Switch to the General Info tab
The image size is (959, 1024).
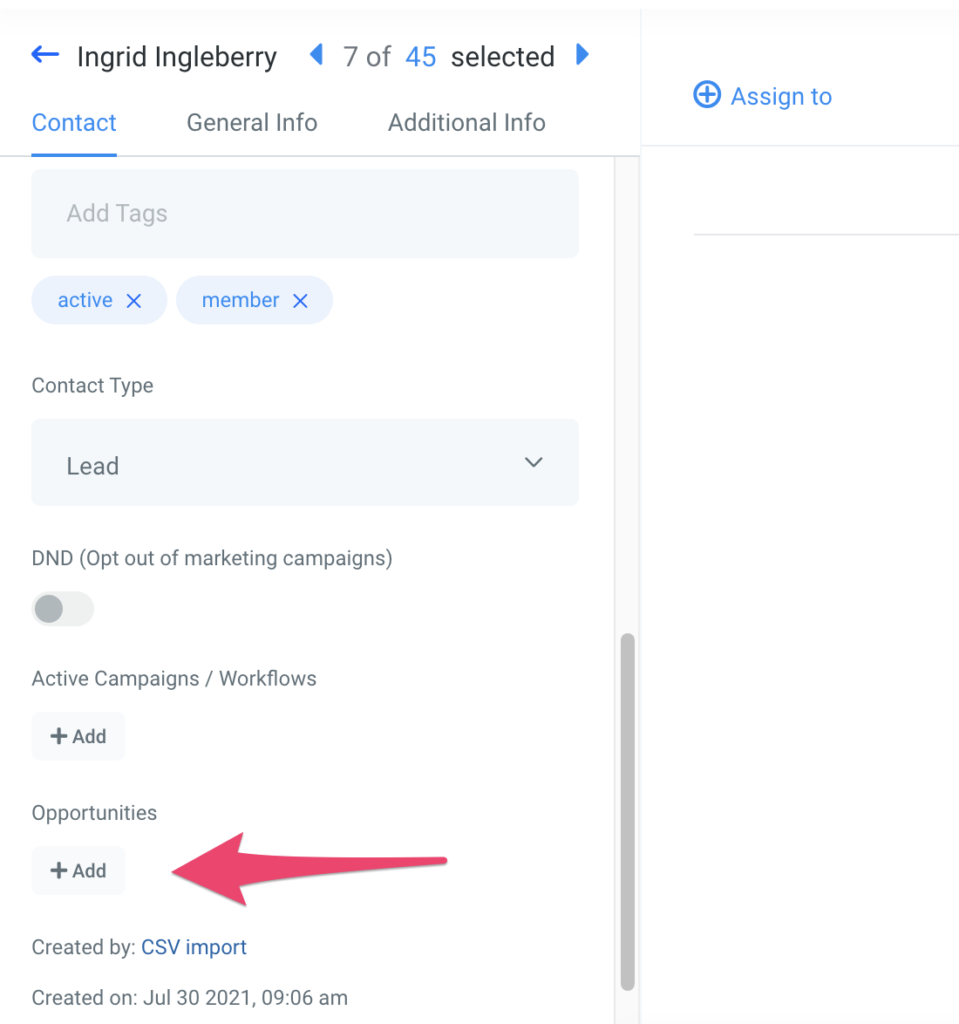pos(252,123)
